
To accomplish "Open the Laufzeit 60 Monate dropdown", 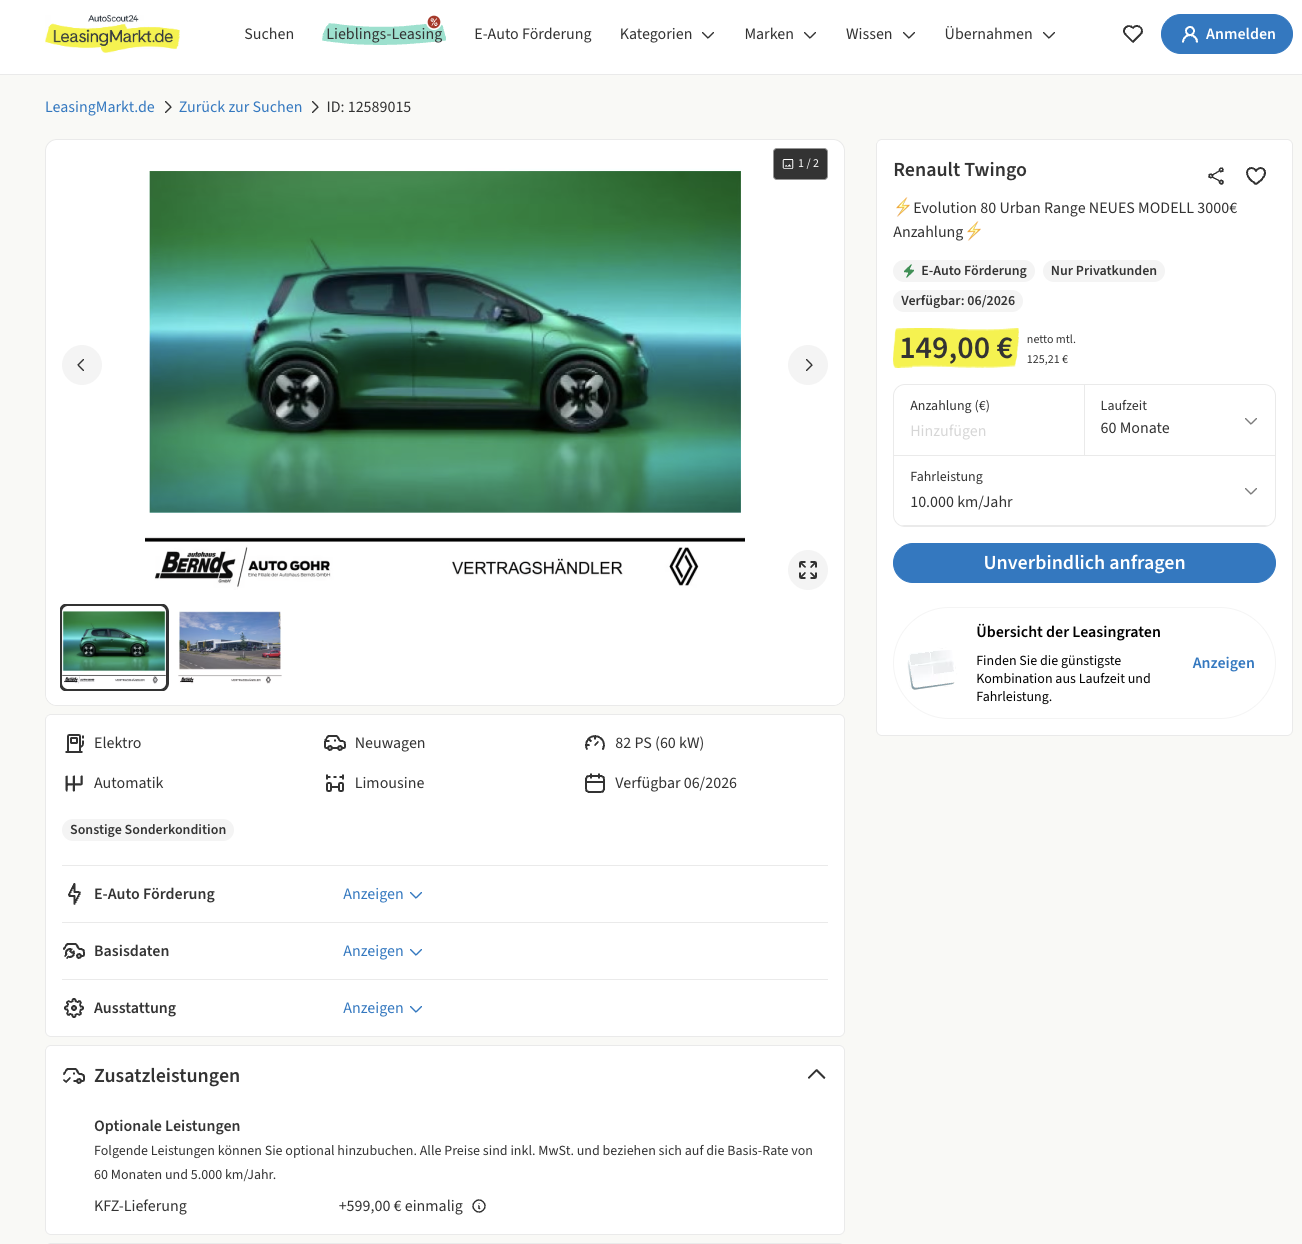I will point(1178,421).
